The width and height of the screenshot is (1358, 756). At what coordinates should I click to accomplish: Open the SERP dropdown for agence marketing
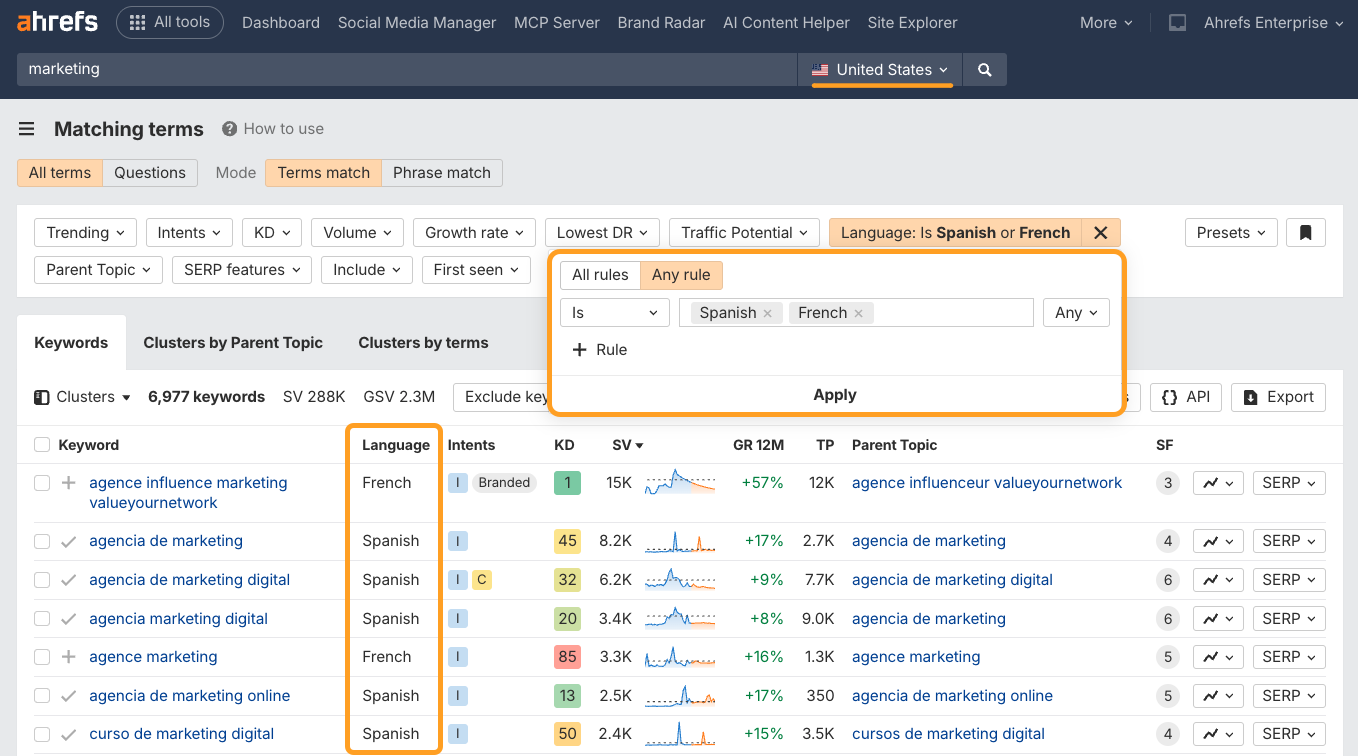tap(1288, 657)
